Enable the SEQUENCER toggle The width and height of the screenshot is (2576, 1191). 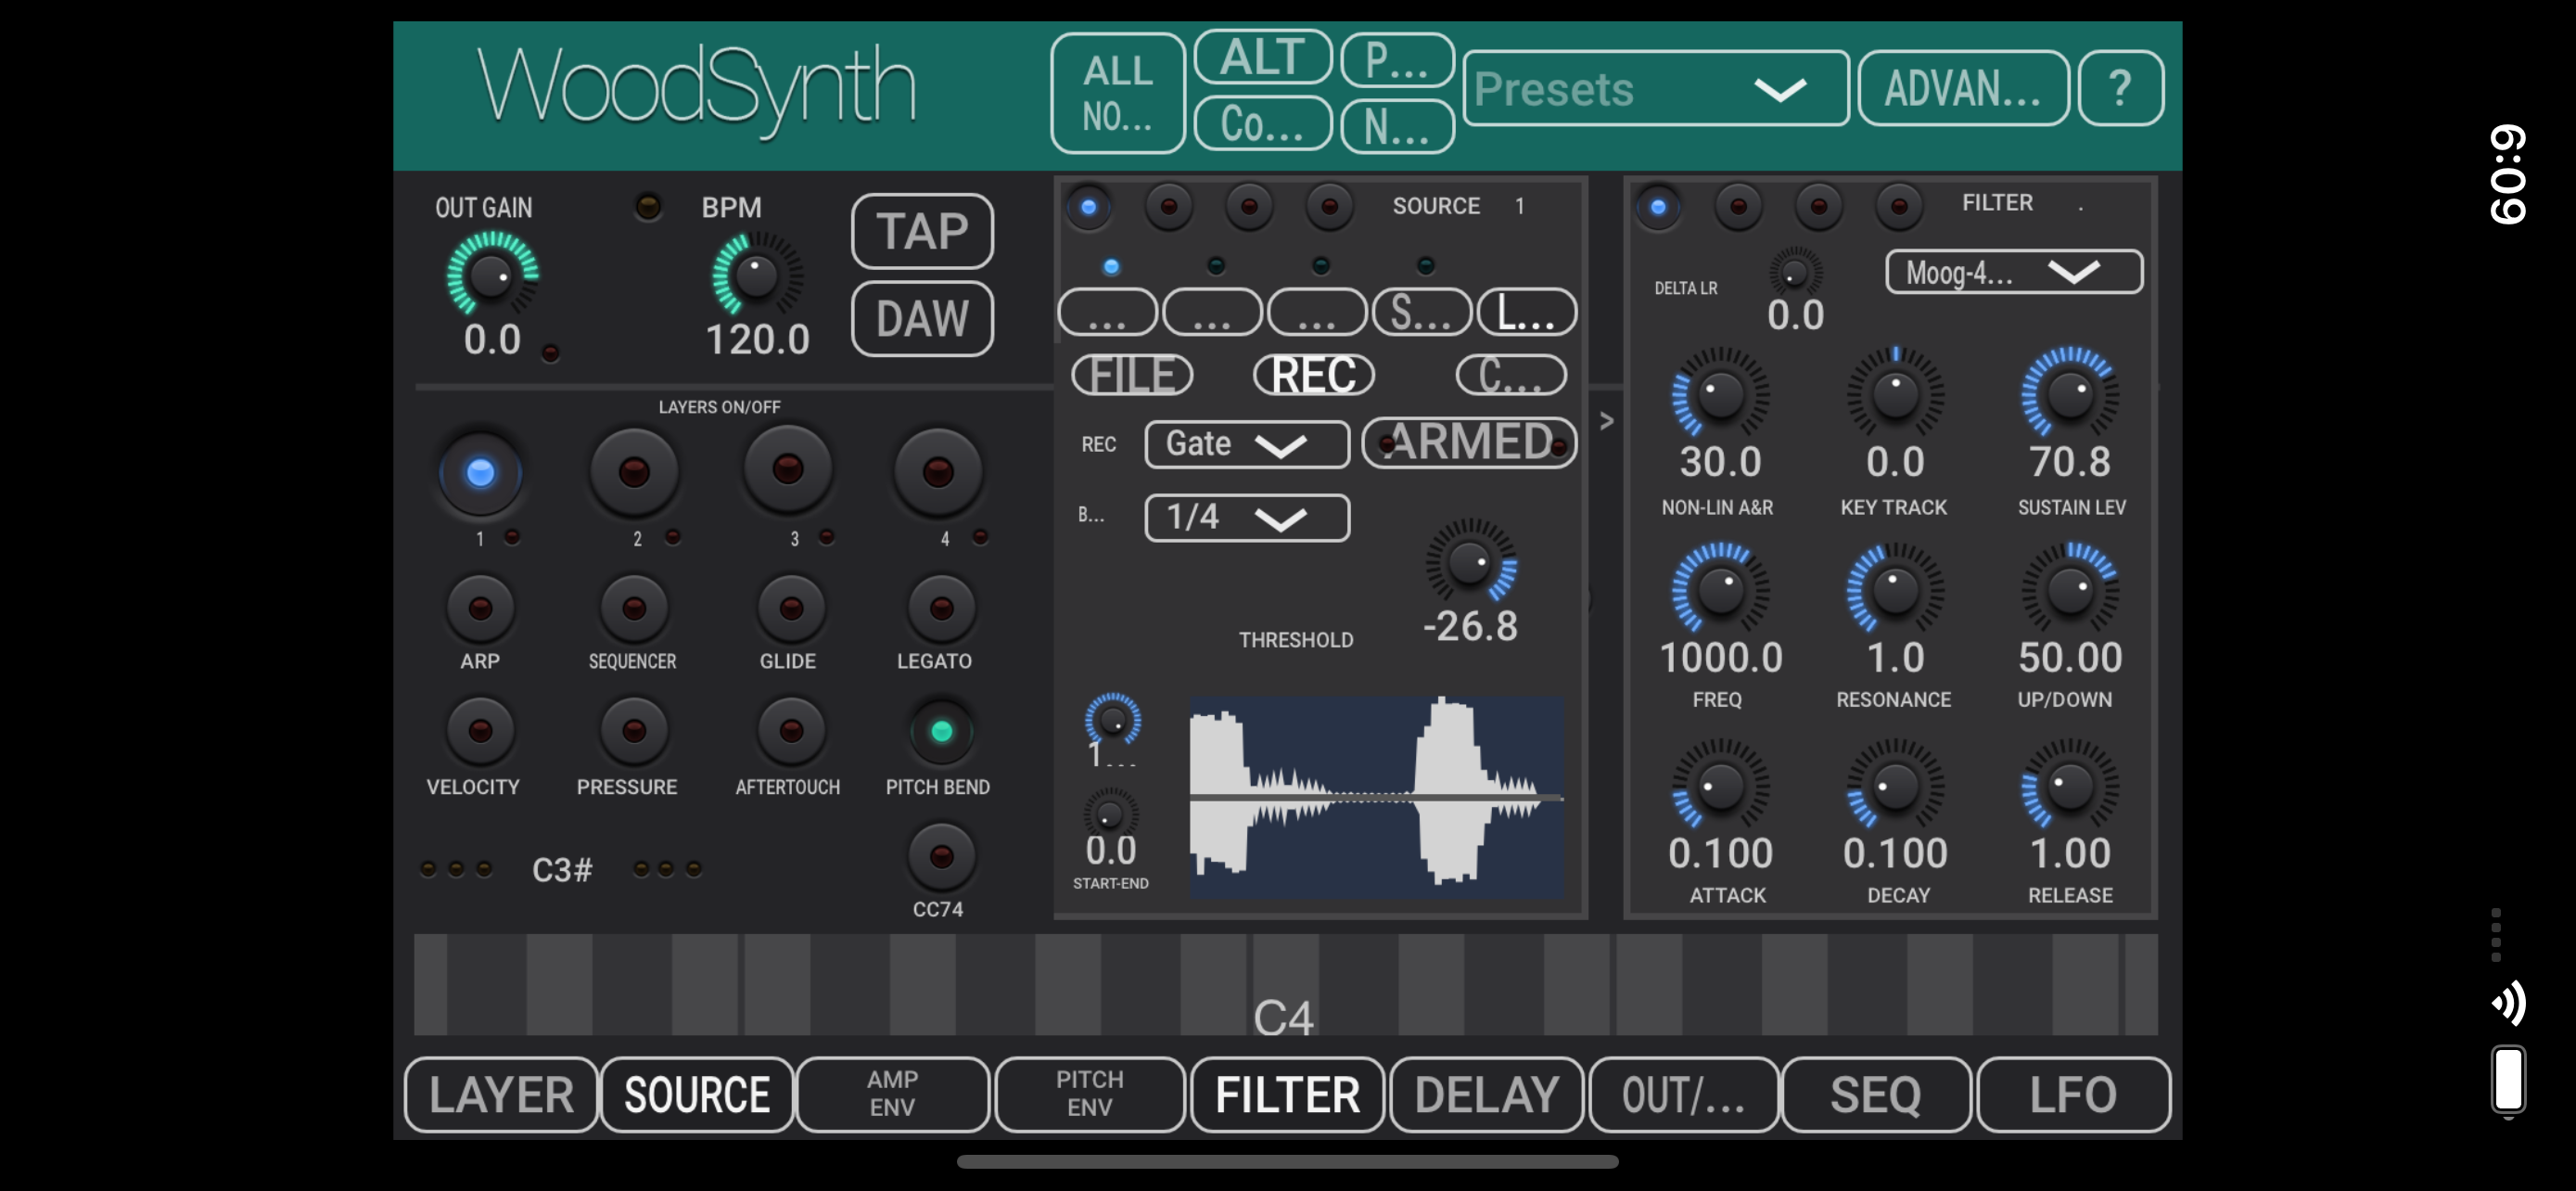click(x=634, y=608)
